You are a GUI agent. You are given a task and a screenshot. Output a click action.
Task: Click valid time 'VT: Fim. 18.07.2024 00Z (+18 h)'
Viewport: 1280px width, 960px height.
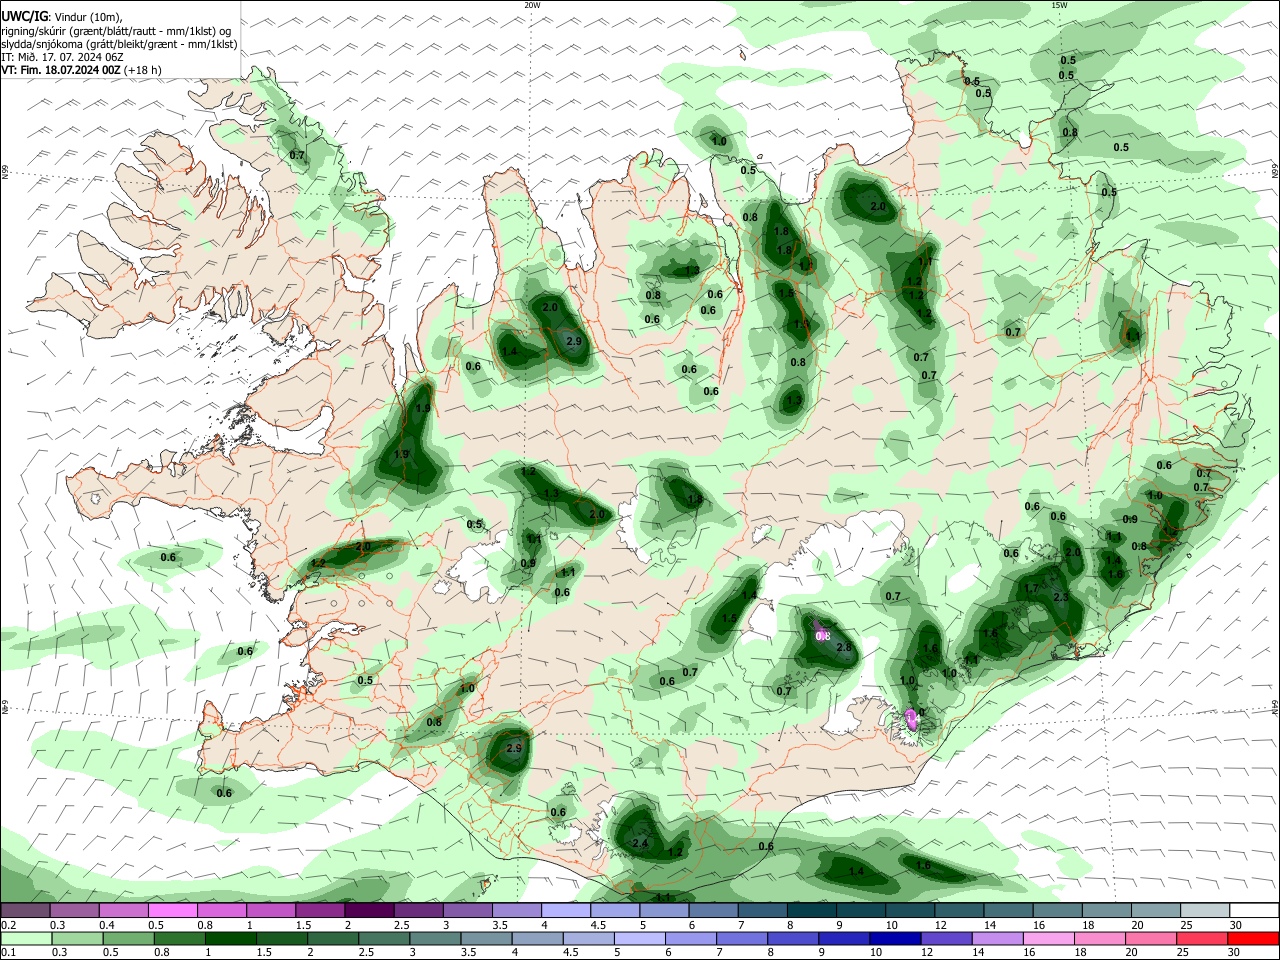(81, 70)
